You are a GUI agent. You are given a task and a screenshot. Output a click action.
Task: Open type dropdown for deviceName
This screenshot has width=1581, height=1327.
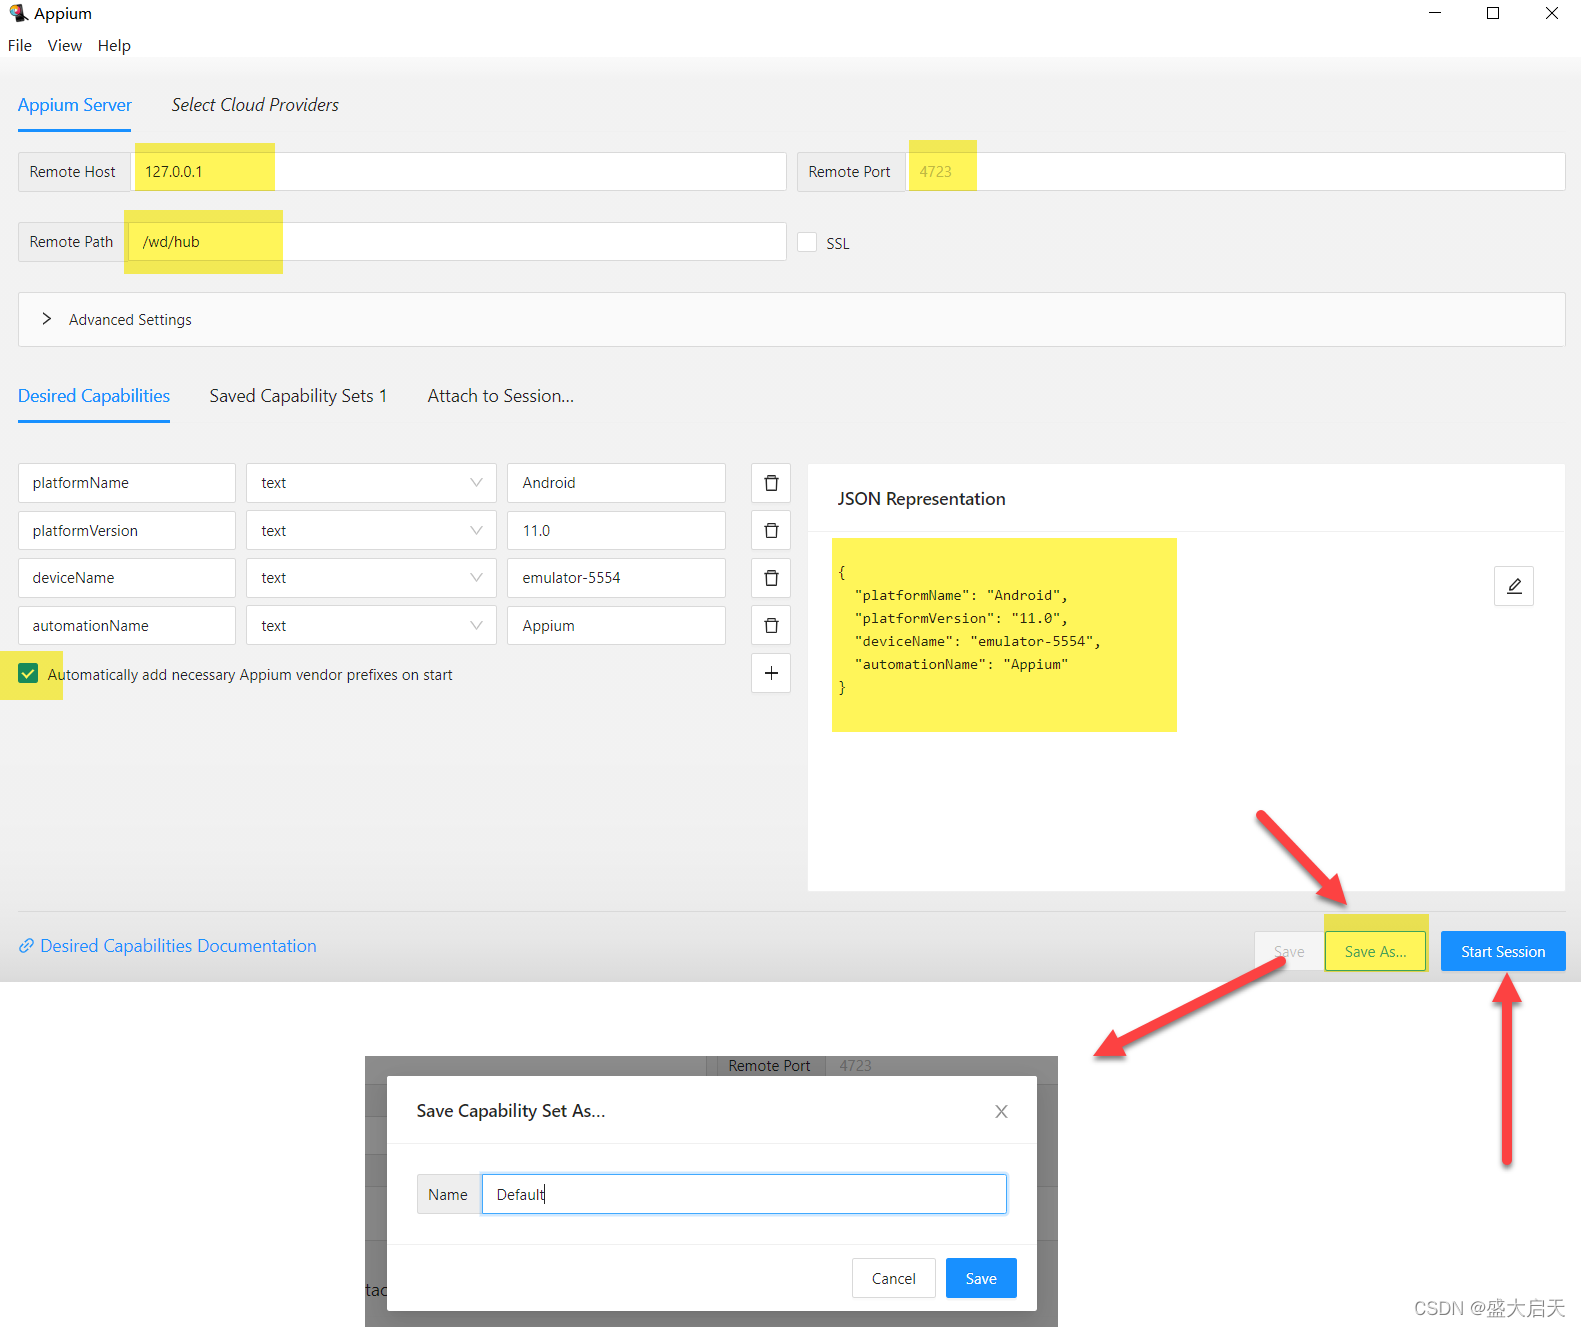pos(372,578)
